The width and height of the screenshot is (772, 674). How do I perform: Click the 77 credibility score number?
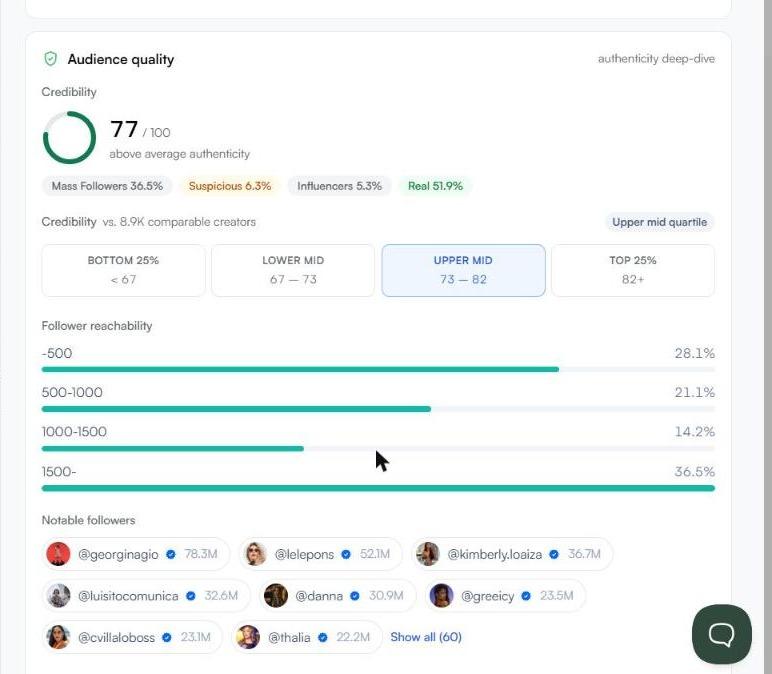(124, 129)
